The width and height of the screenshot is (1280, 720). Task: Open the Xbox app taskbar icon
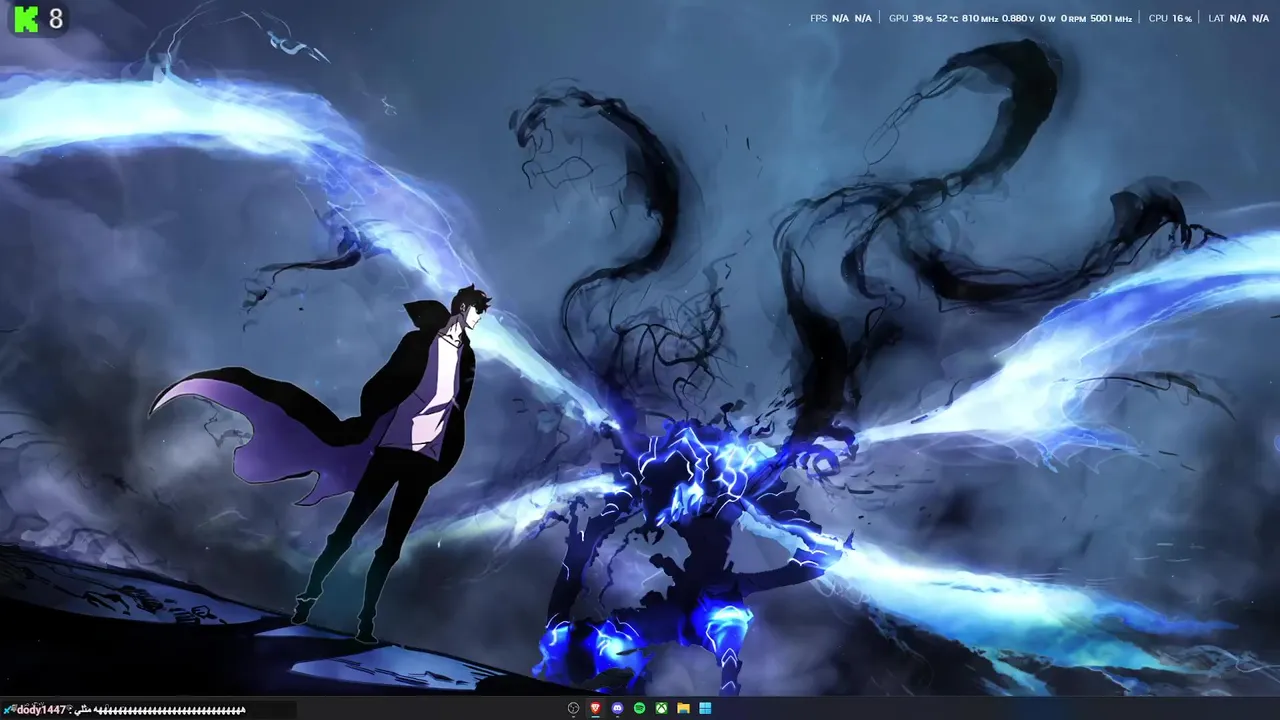pos(662,708)
